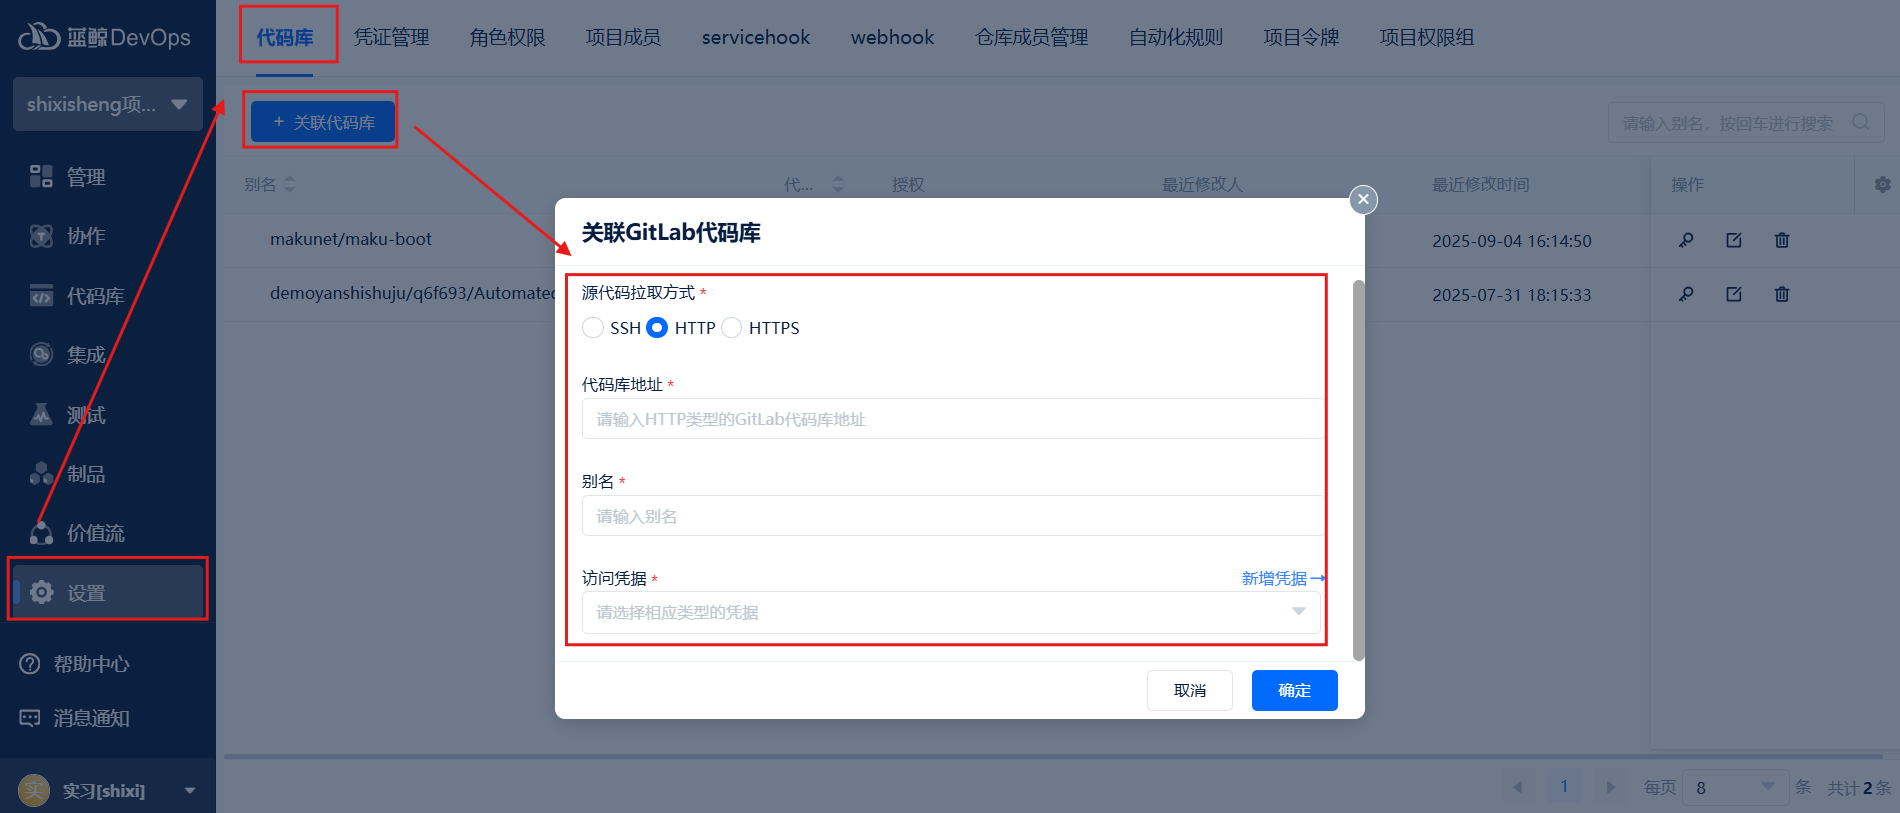Click the dialog vertical scrollbar
Screen dimensions: 1900x813
click(1358, 470)
